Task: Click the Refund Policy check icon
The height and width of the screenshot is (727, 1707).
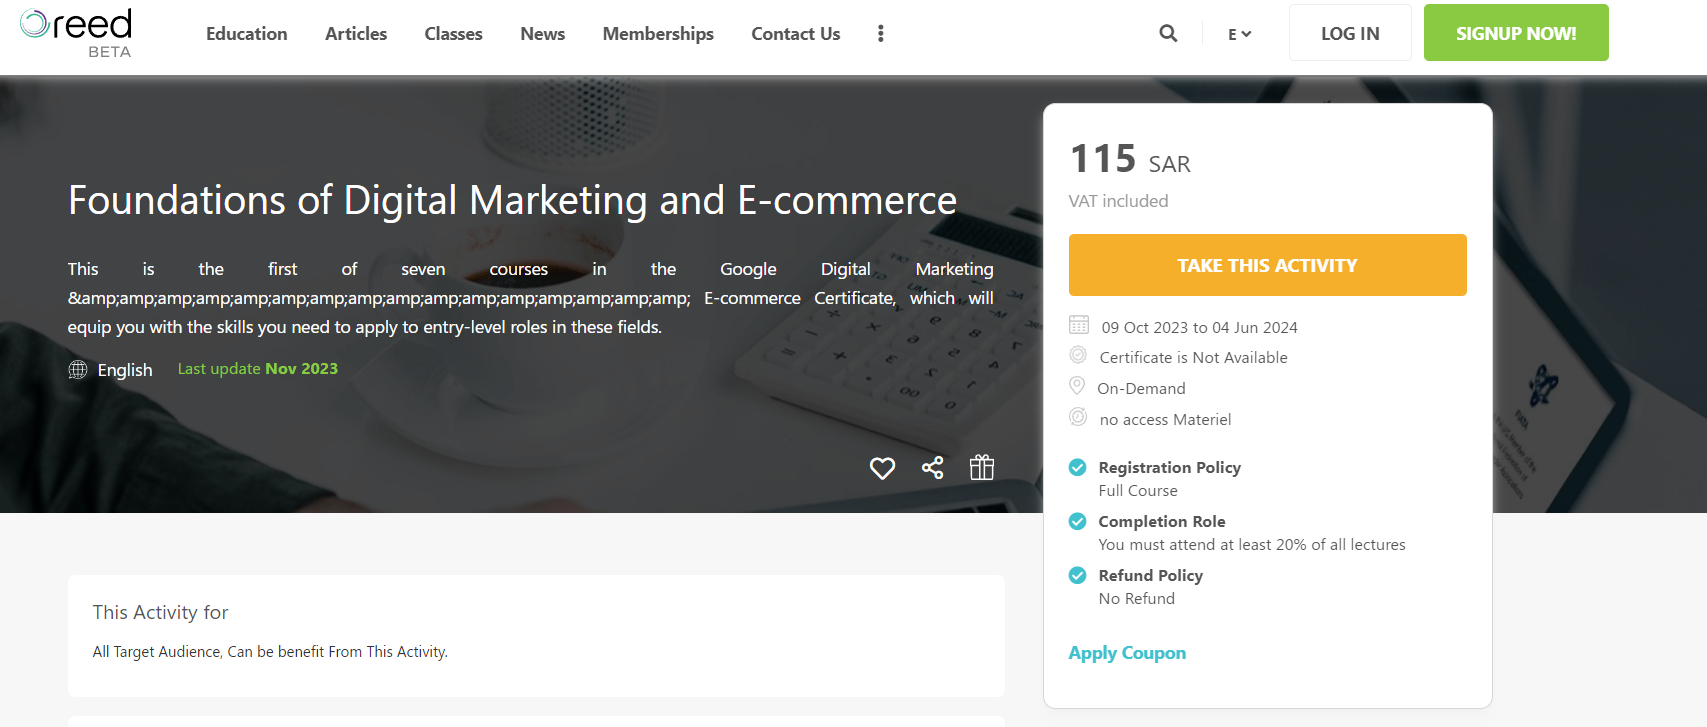Action: click(x=1078, y=575)
